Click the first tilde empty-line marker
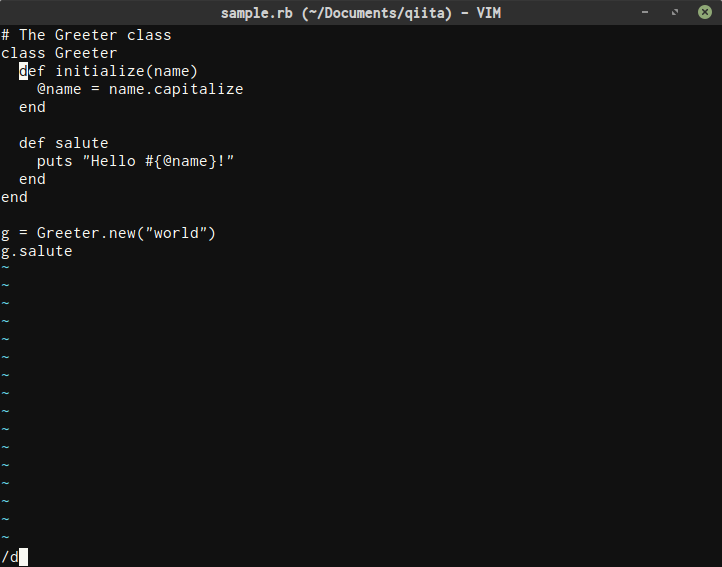 point(5,269)
